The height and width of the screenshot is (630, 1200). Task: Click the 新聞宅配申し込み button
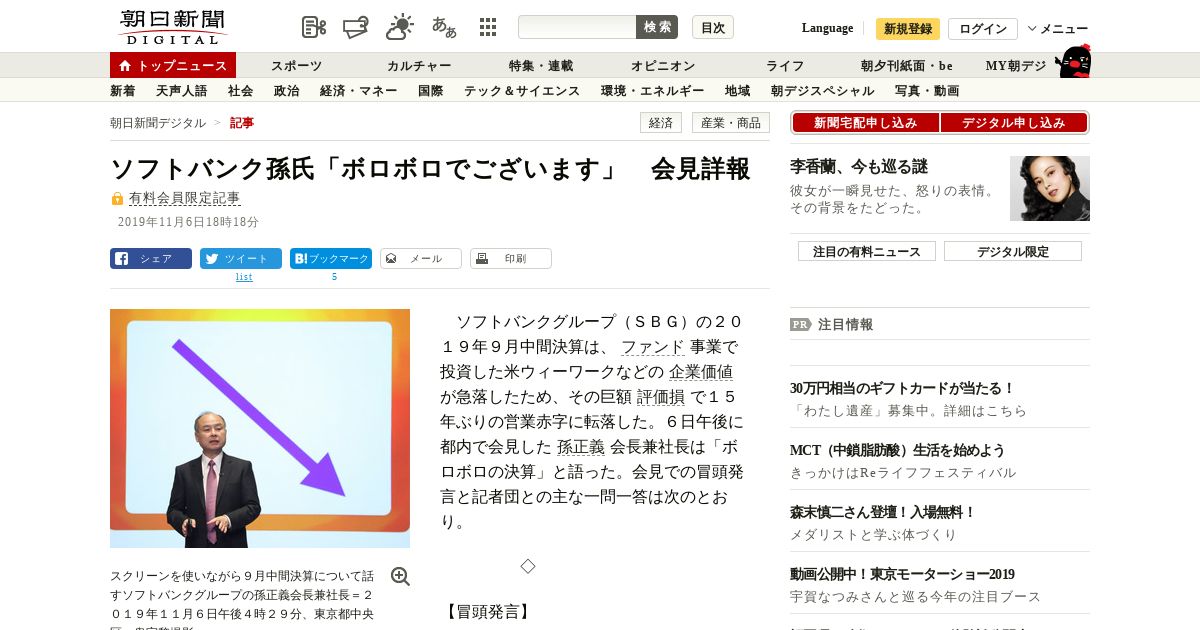(866, 123)
